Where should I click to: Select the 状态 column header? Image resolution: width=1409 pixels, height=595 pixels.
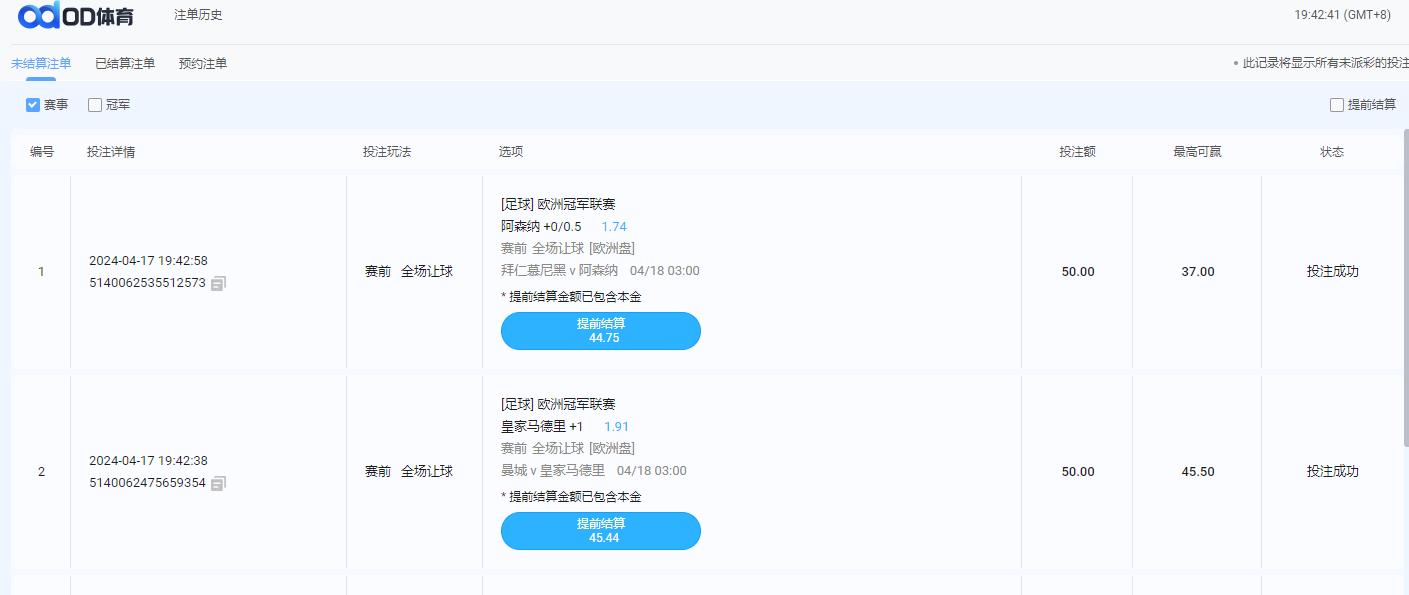1332,152
